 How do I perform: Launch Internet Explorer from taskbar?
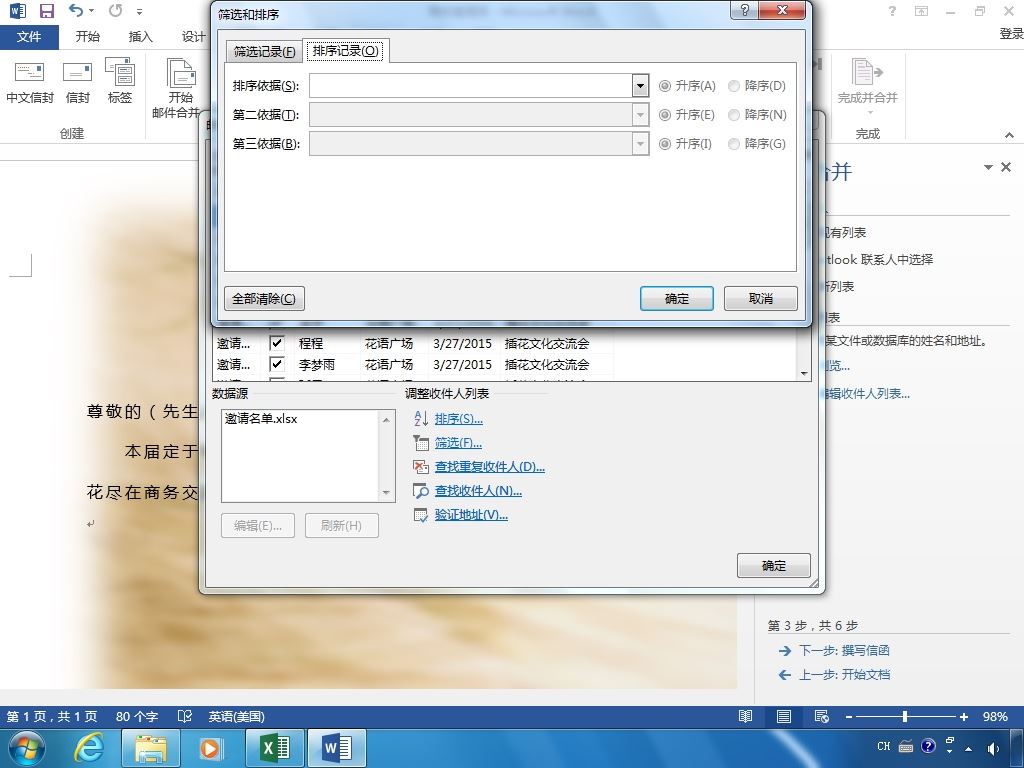coord(88,748)
